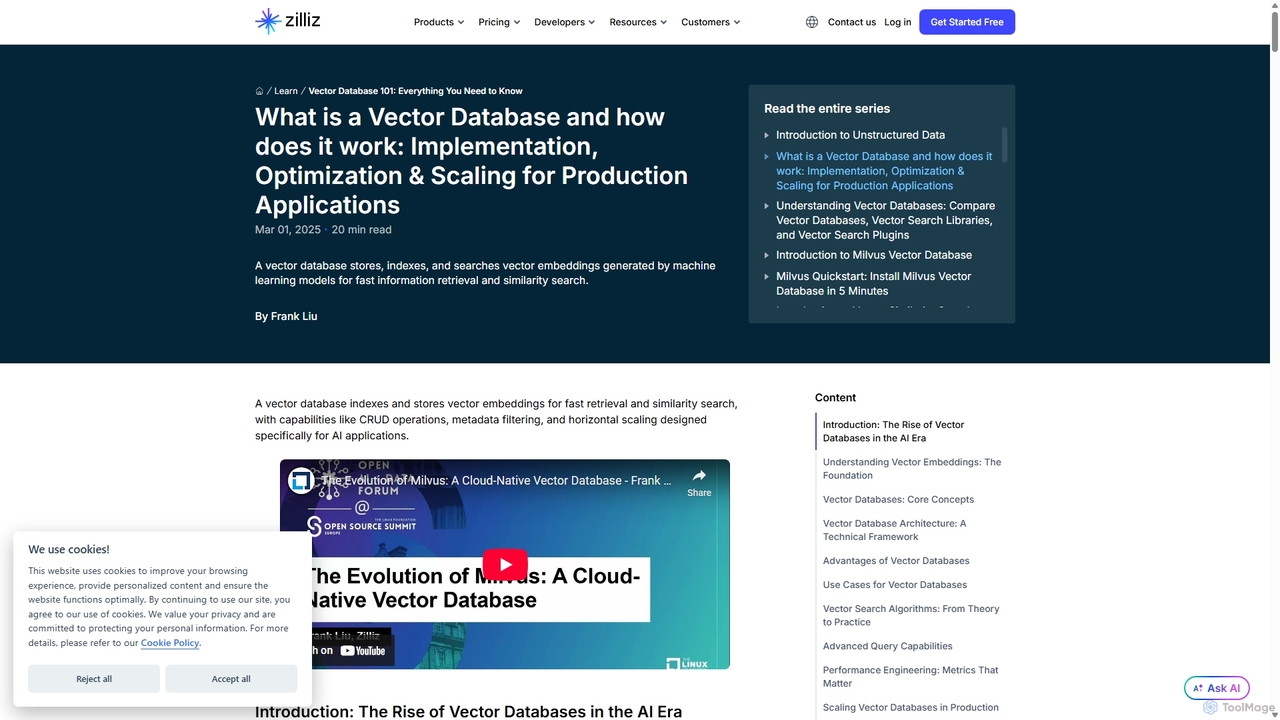This screenshot has width=1280, height=720.
Task: Click Contact us in header
Action: (x=852, y=22)
